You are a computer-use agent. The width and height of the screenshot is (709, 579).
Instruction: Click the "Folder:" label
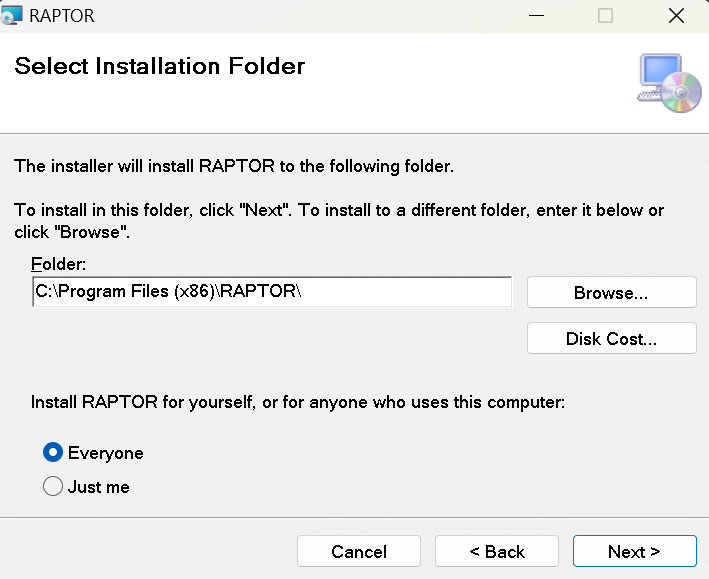(x=58, y=264)
